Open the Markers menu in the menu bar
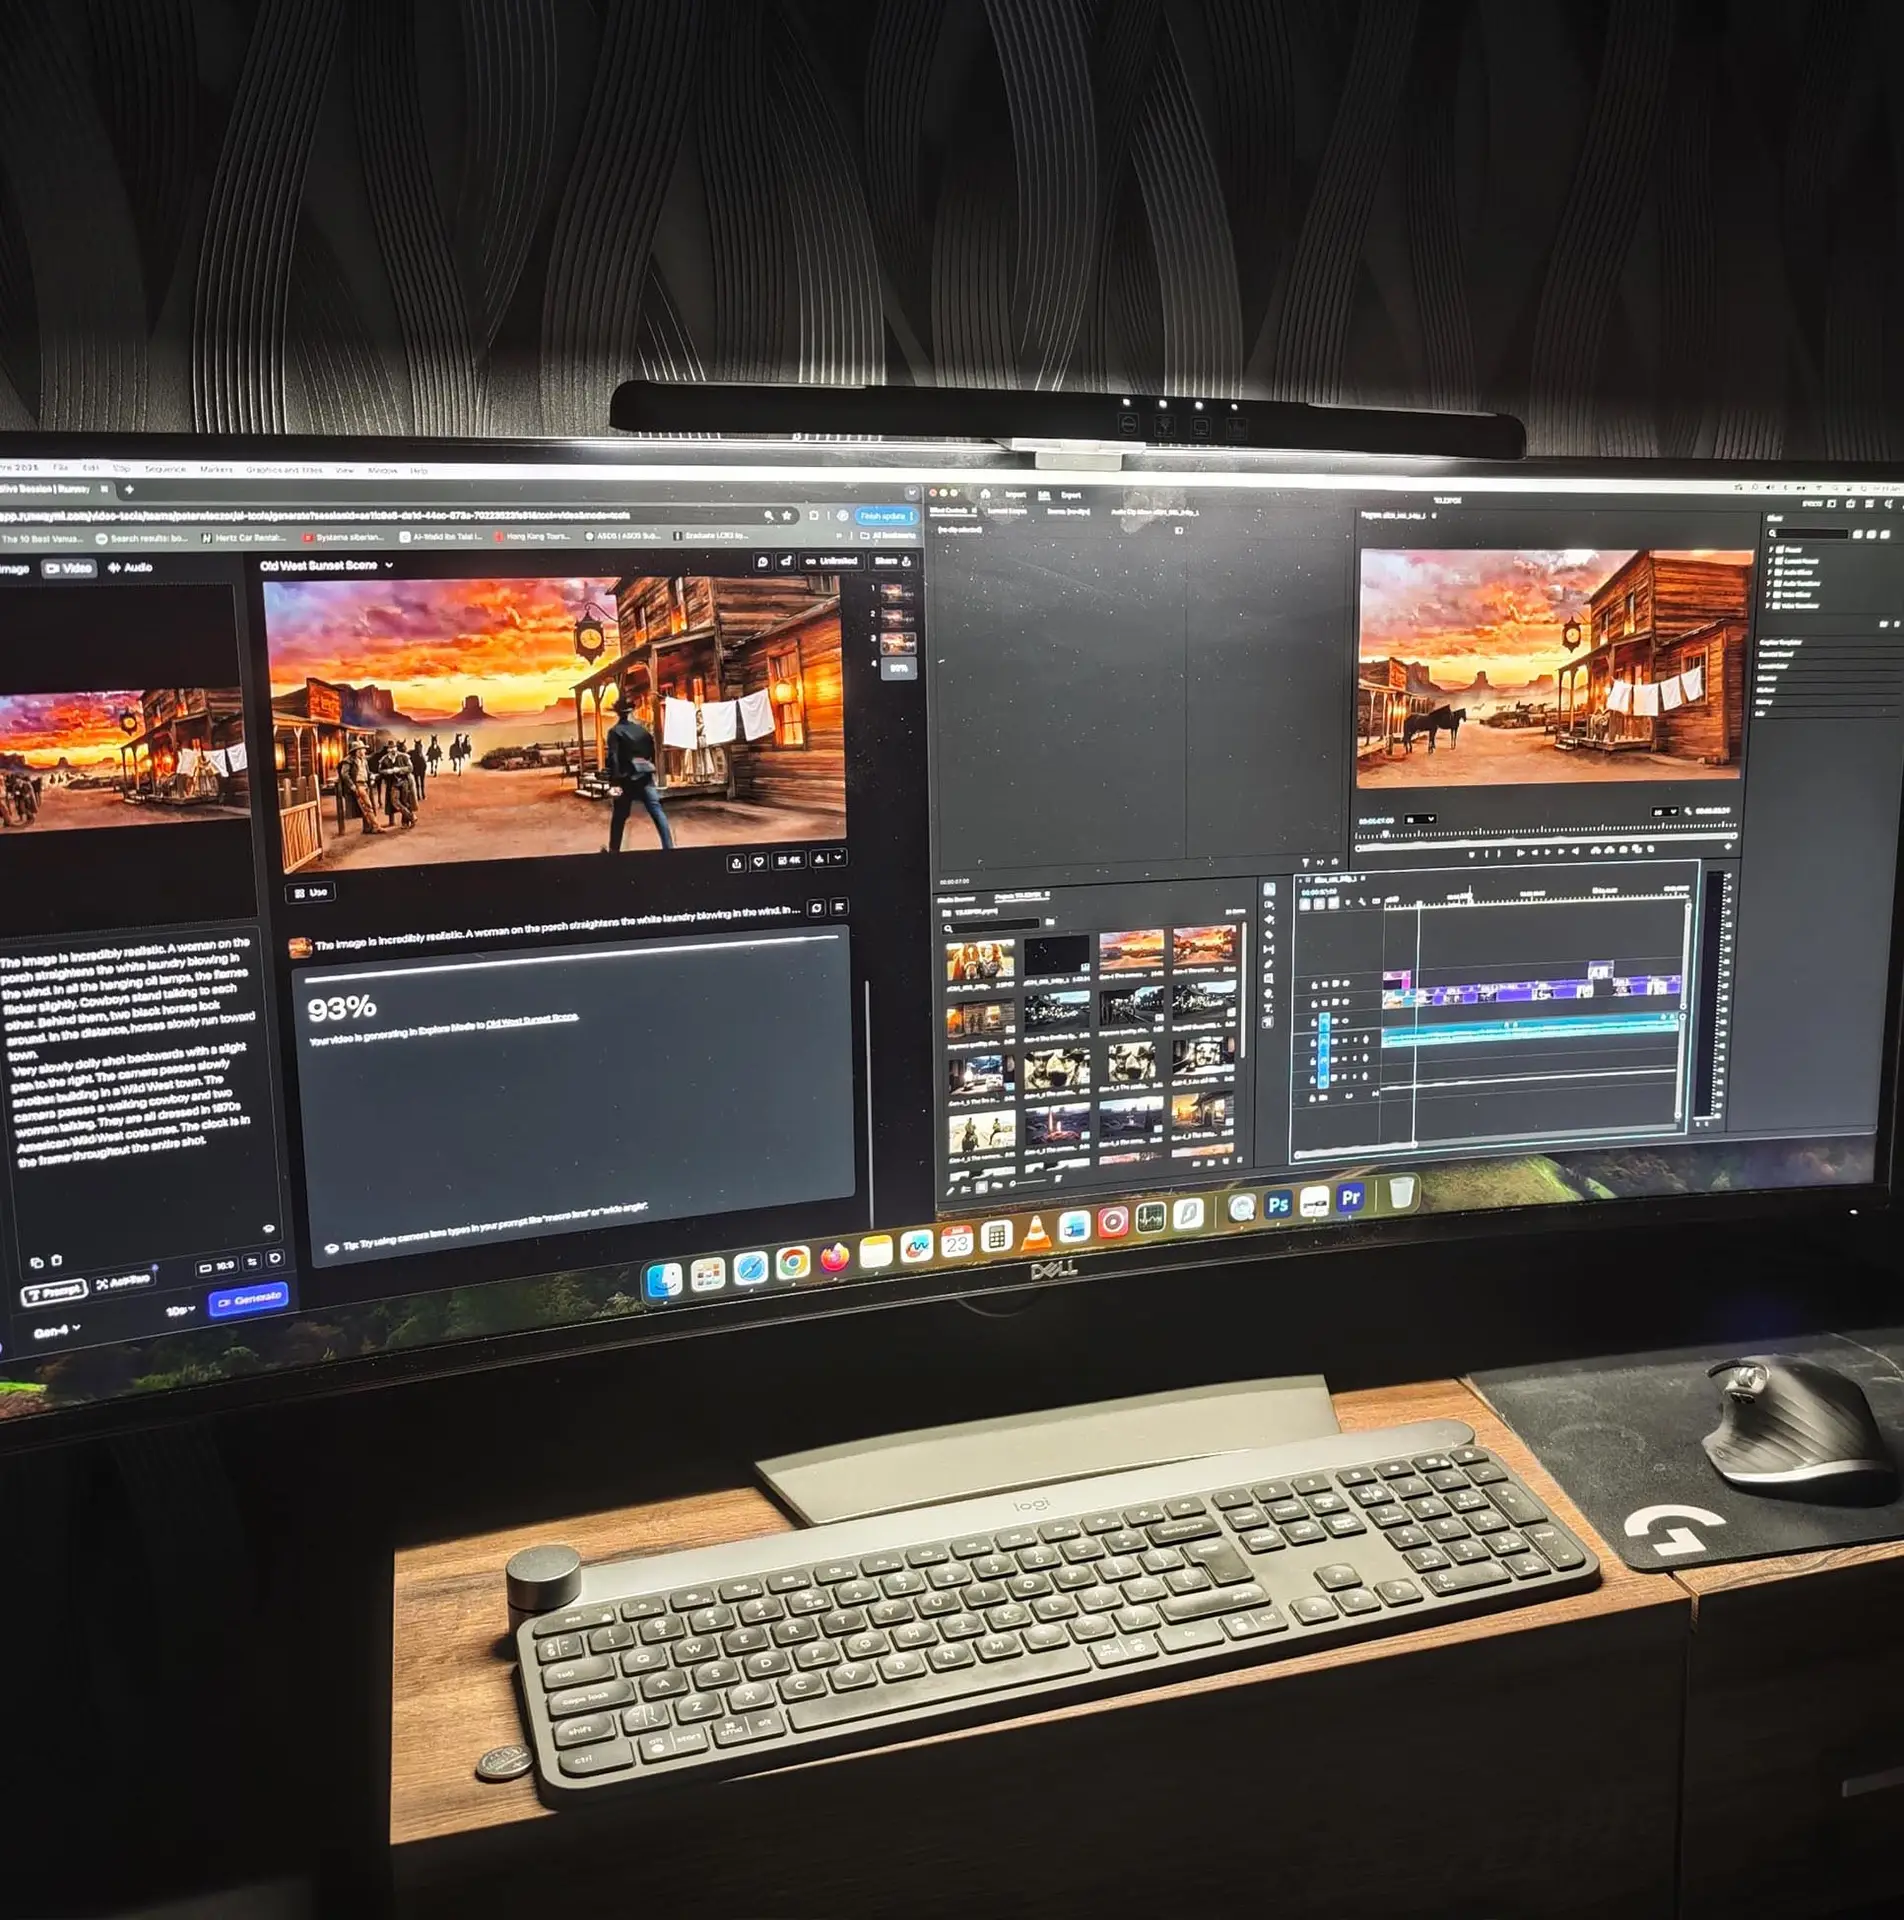The height and width of the screenshot is (1920, 1904). pyautogui.click(x=216, y=469)
